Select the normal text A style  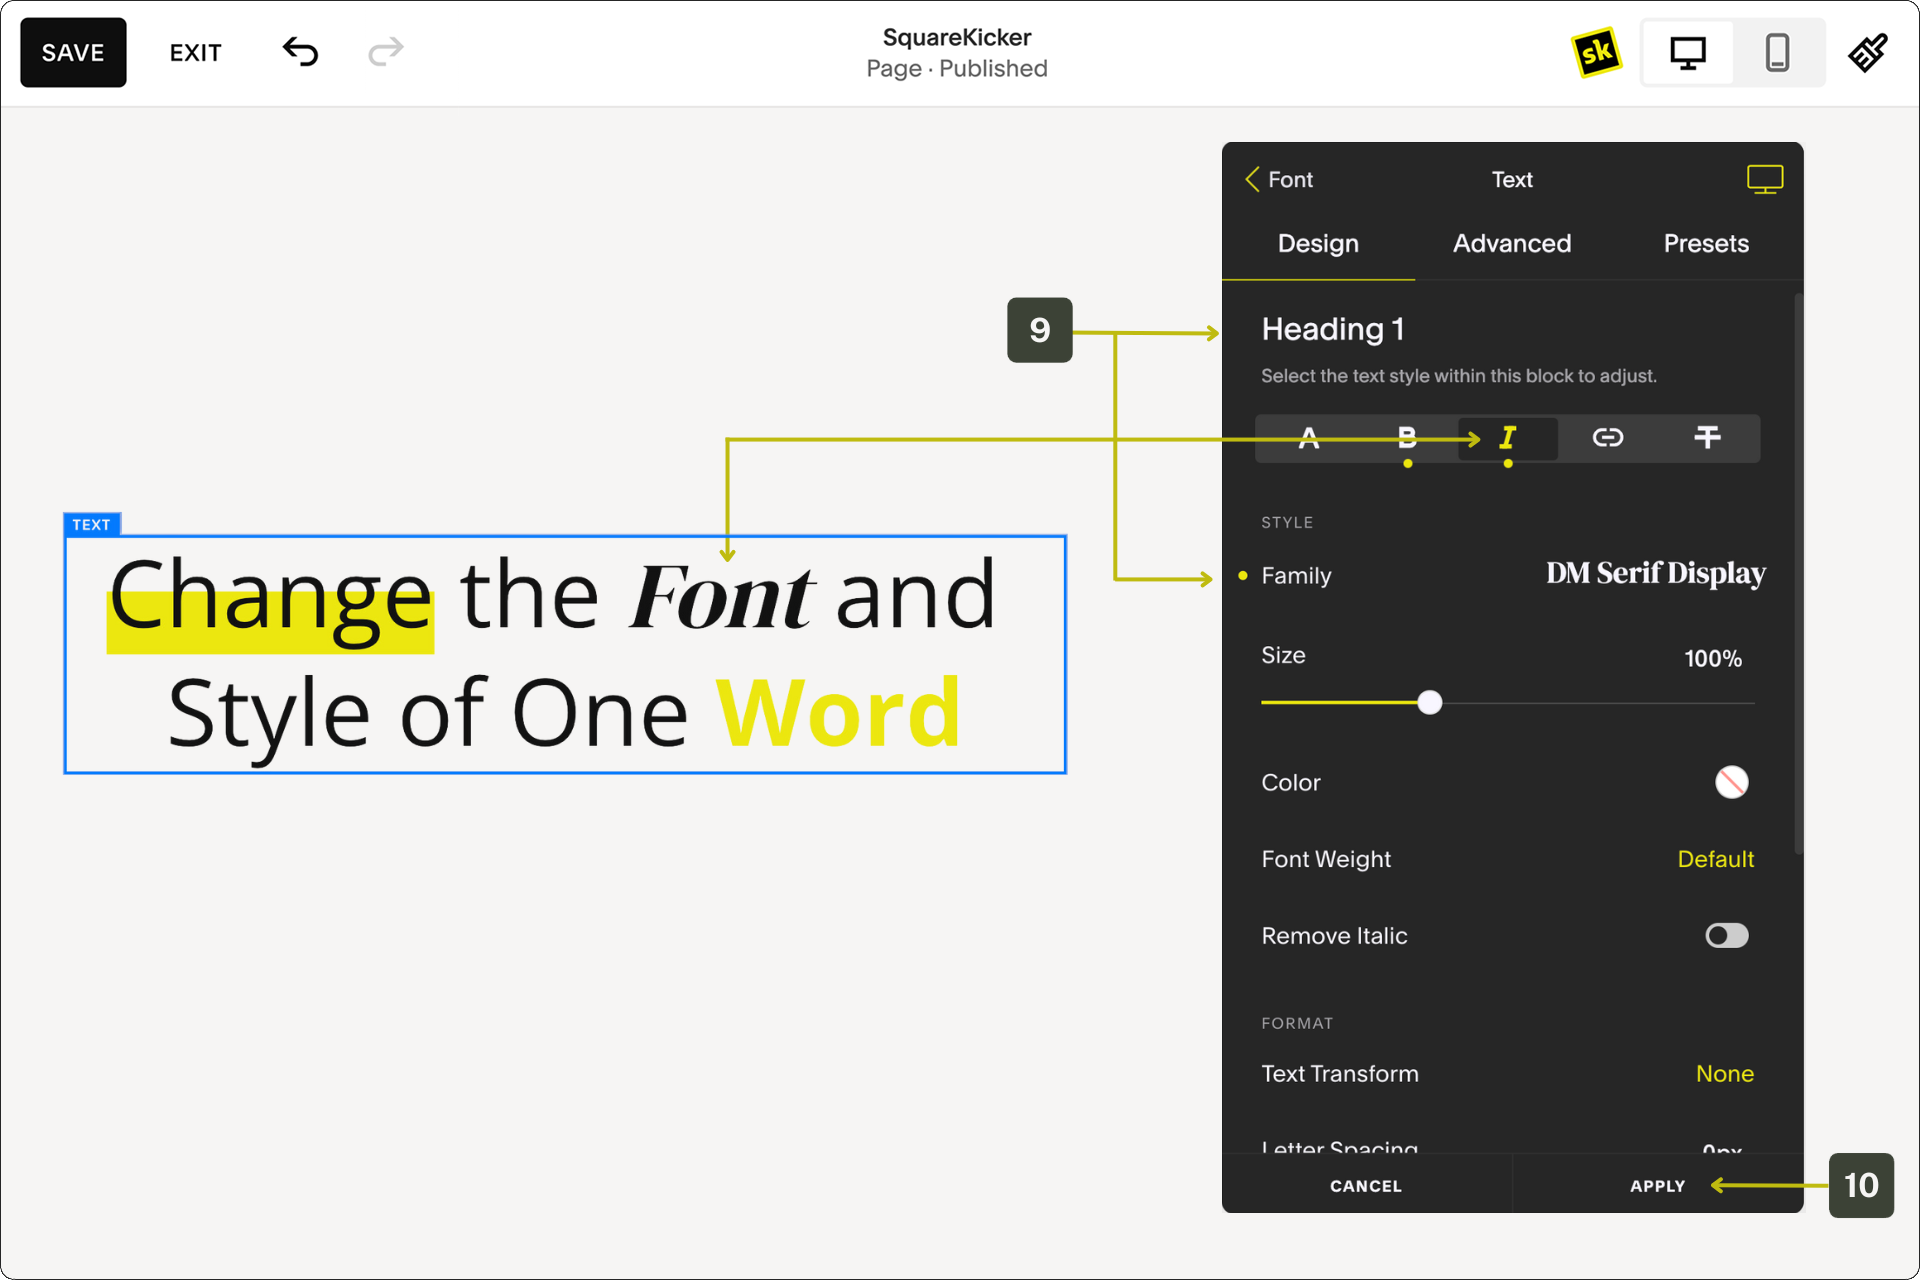click(1308, 438)
